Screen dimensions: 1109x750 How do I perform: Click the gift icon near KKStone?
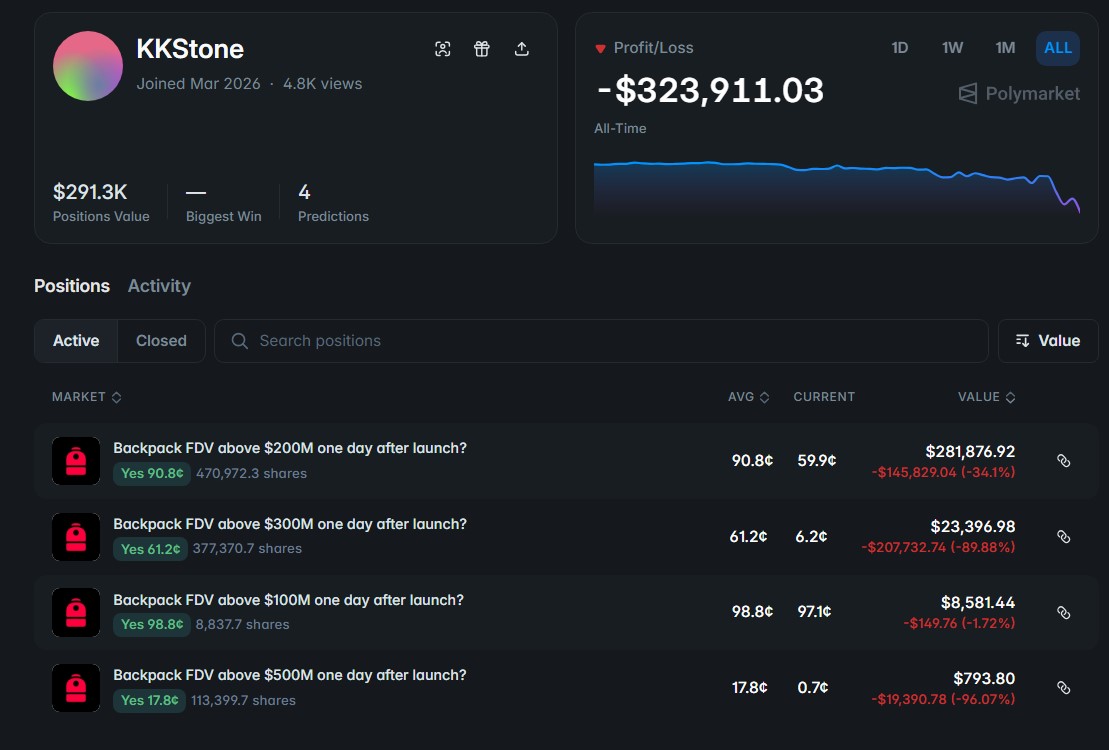pos(482,49)
